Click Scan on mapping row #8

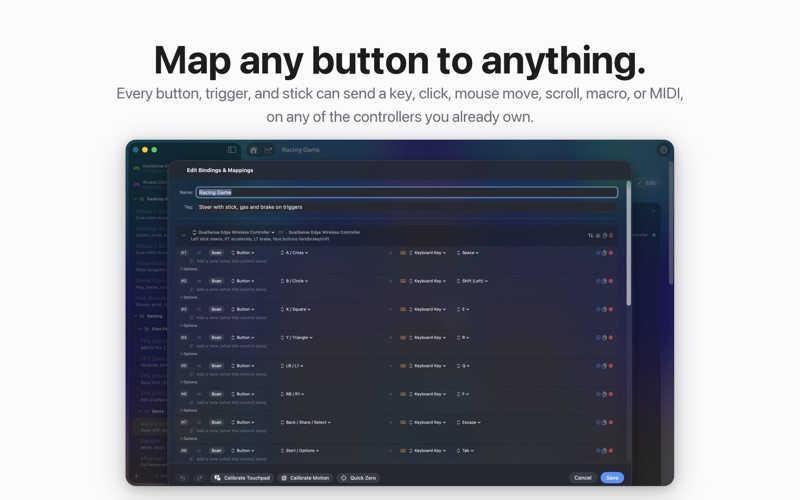217,451
